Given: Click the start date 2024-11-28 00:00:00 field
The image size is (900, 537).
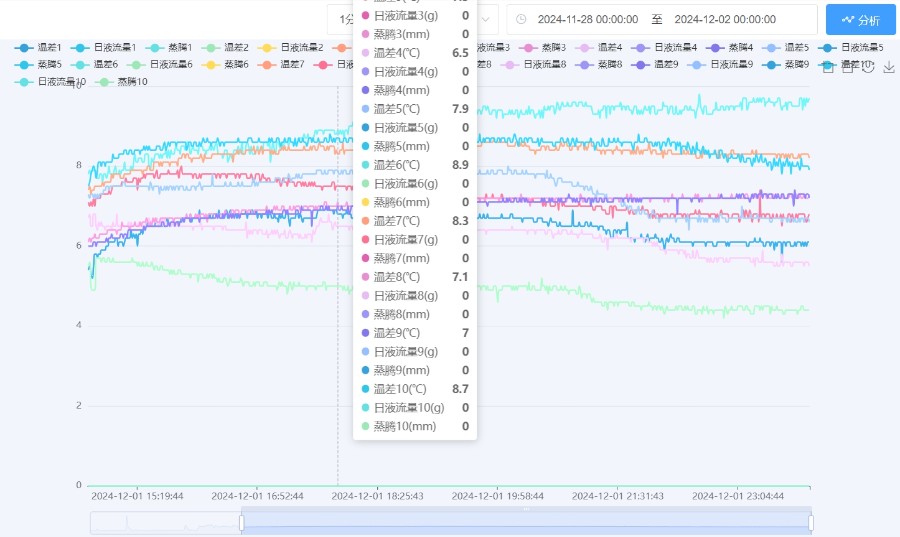Looking at the screenshot, I should point(588,20).
